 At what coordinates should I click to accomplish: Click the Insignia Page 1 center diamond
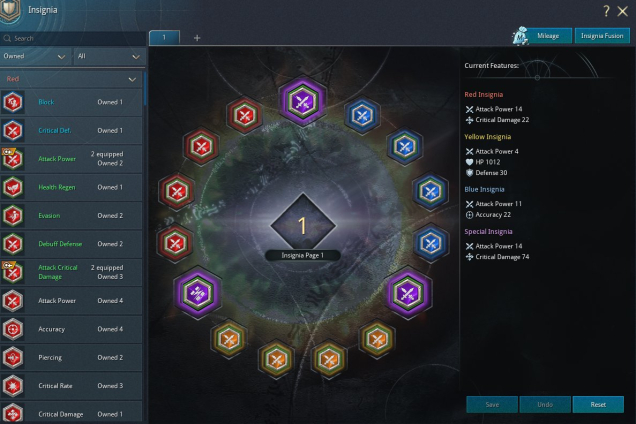(303, 224)
